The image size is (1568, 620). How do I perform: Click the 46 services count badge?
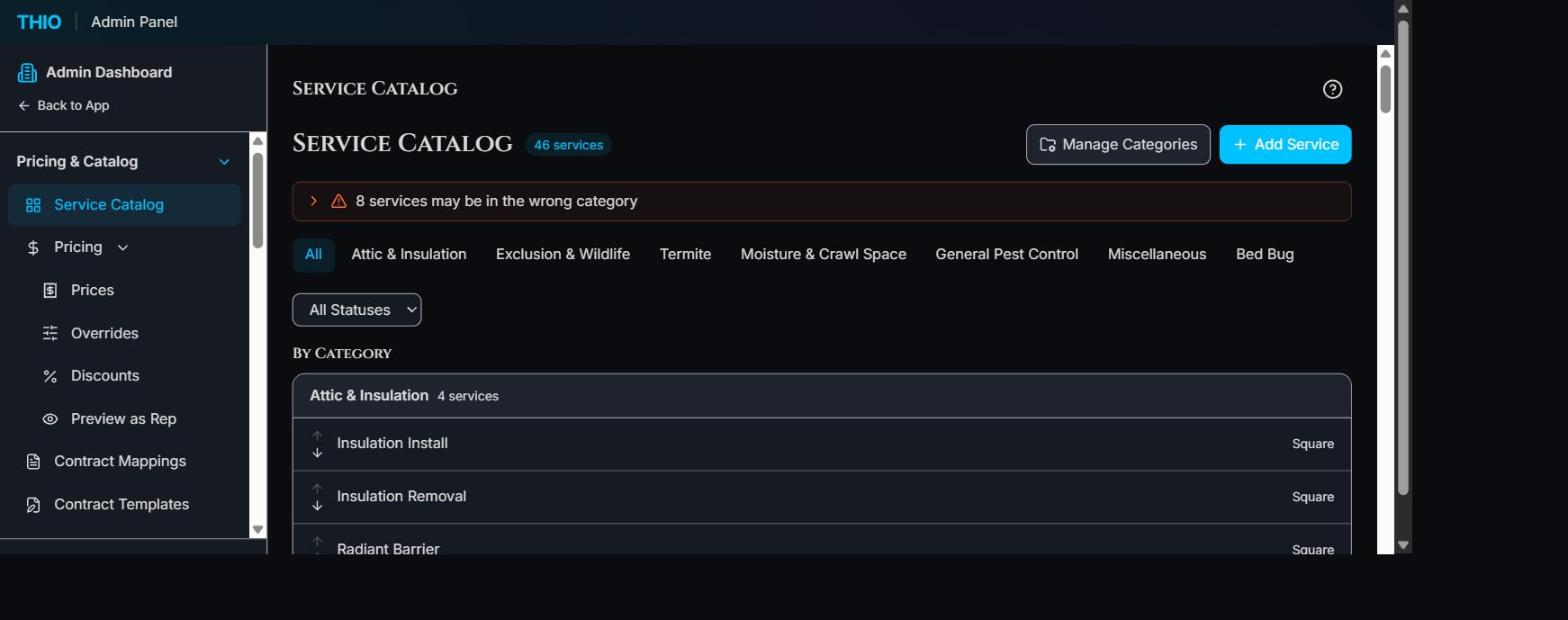pos(568,145)
